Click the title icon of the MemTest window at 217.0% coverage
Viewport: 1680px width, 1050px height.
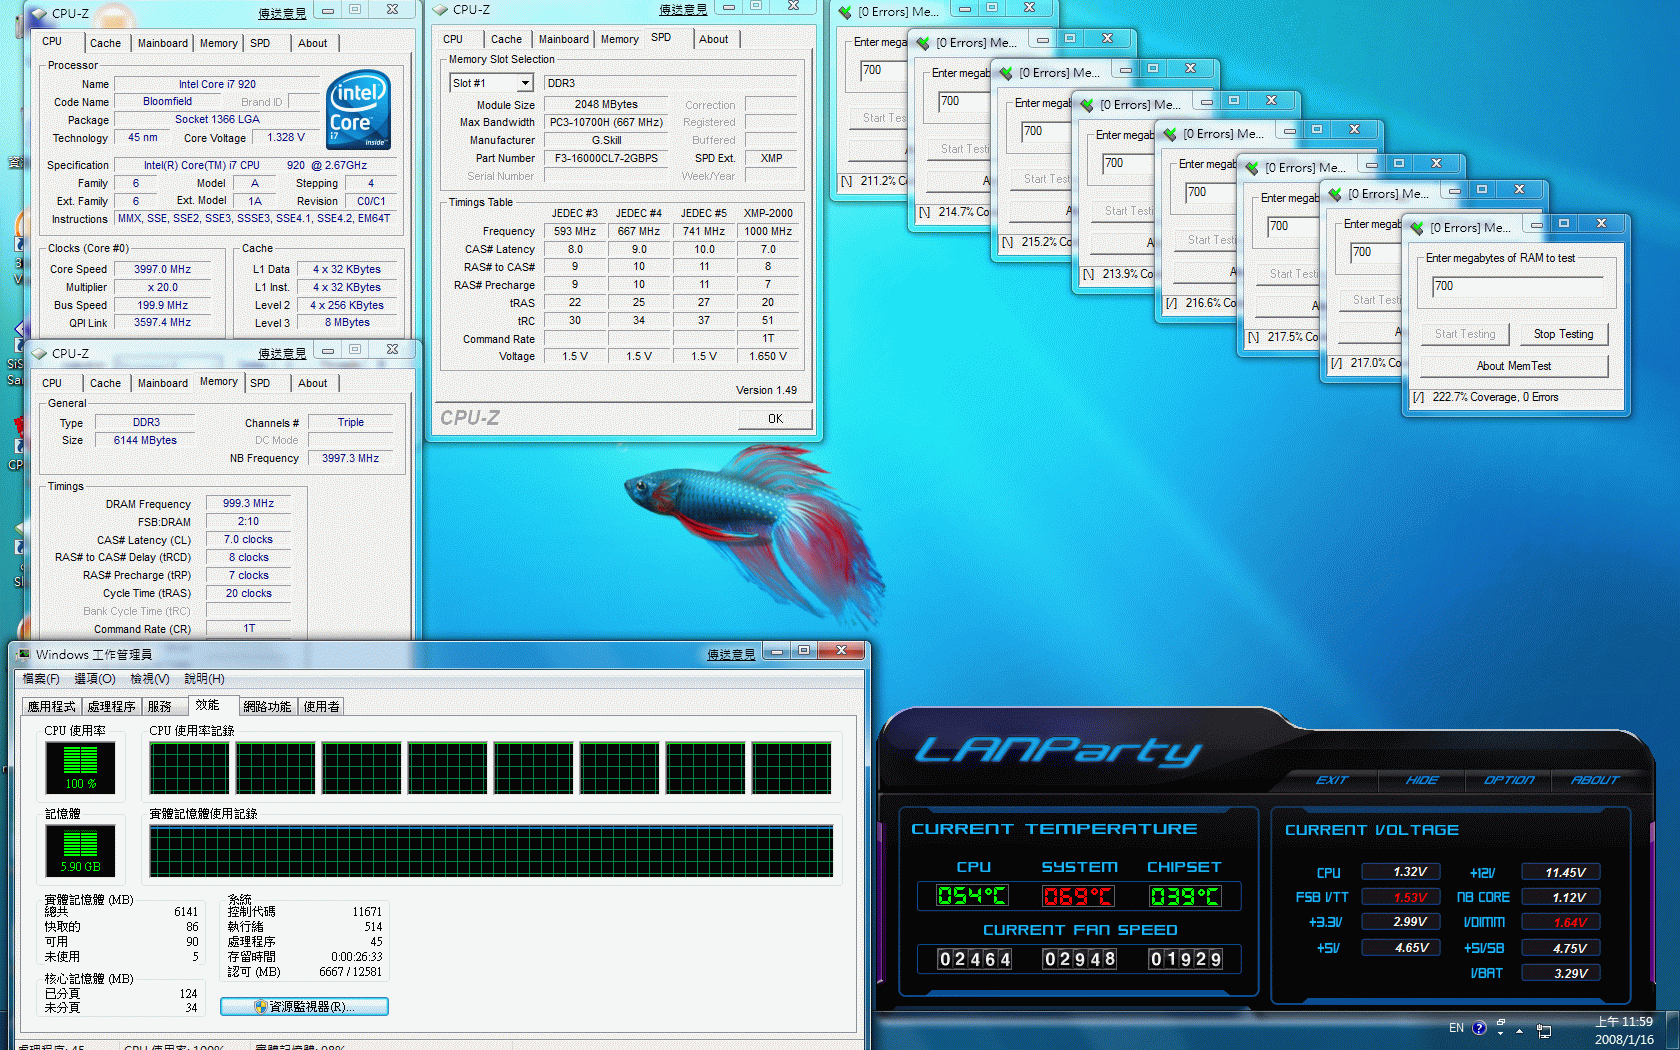click(x=1335, y=194)
